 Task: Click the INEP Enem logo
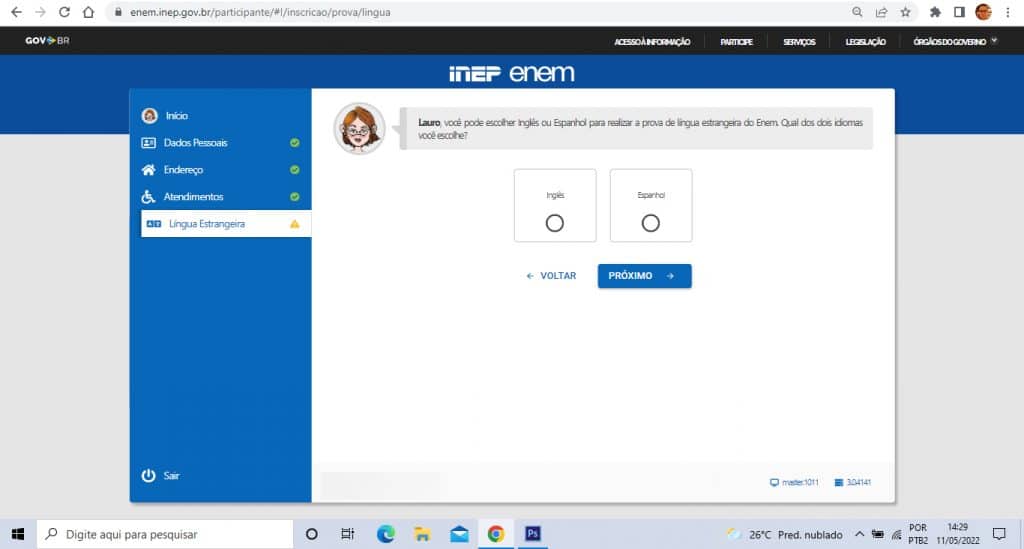tap(511, 73)
